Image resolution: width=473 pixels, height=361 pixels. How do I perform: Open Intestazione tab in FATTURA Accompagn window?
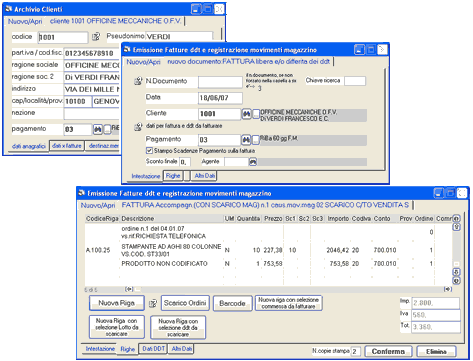click(100, 349)
